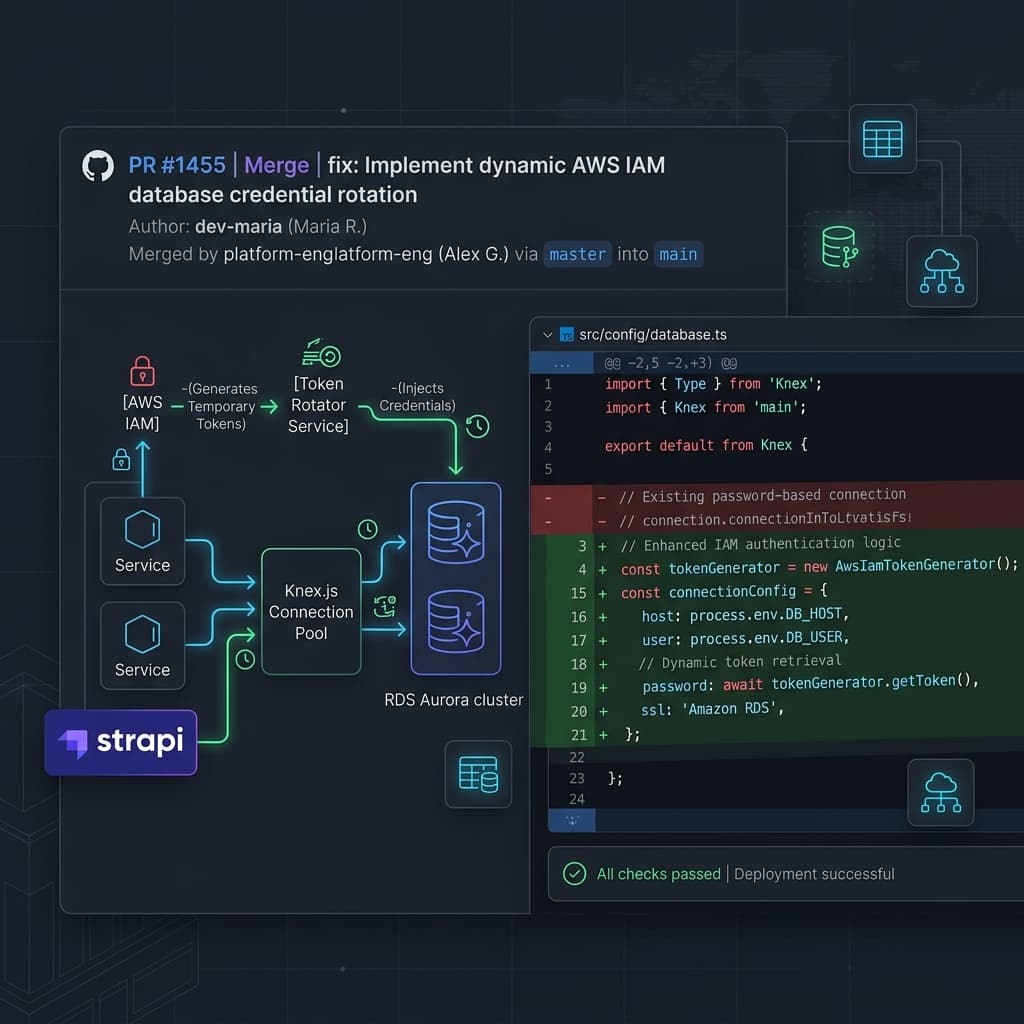Click the All checks passed text
The width and height of the screenshot is (1024, 1024).
point(658,874)
